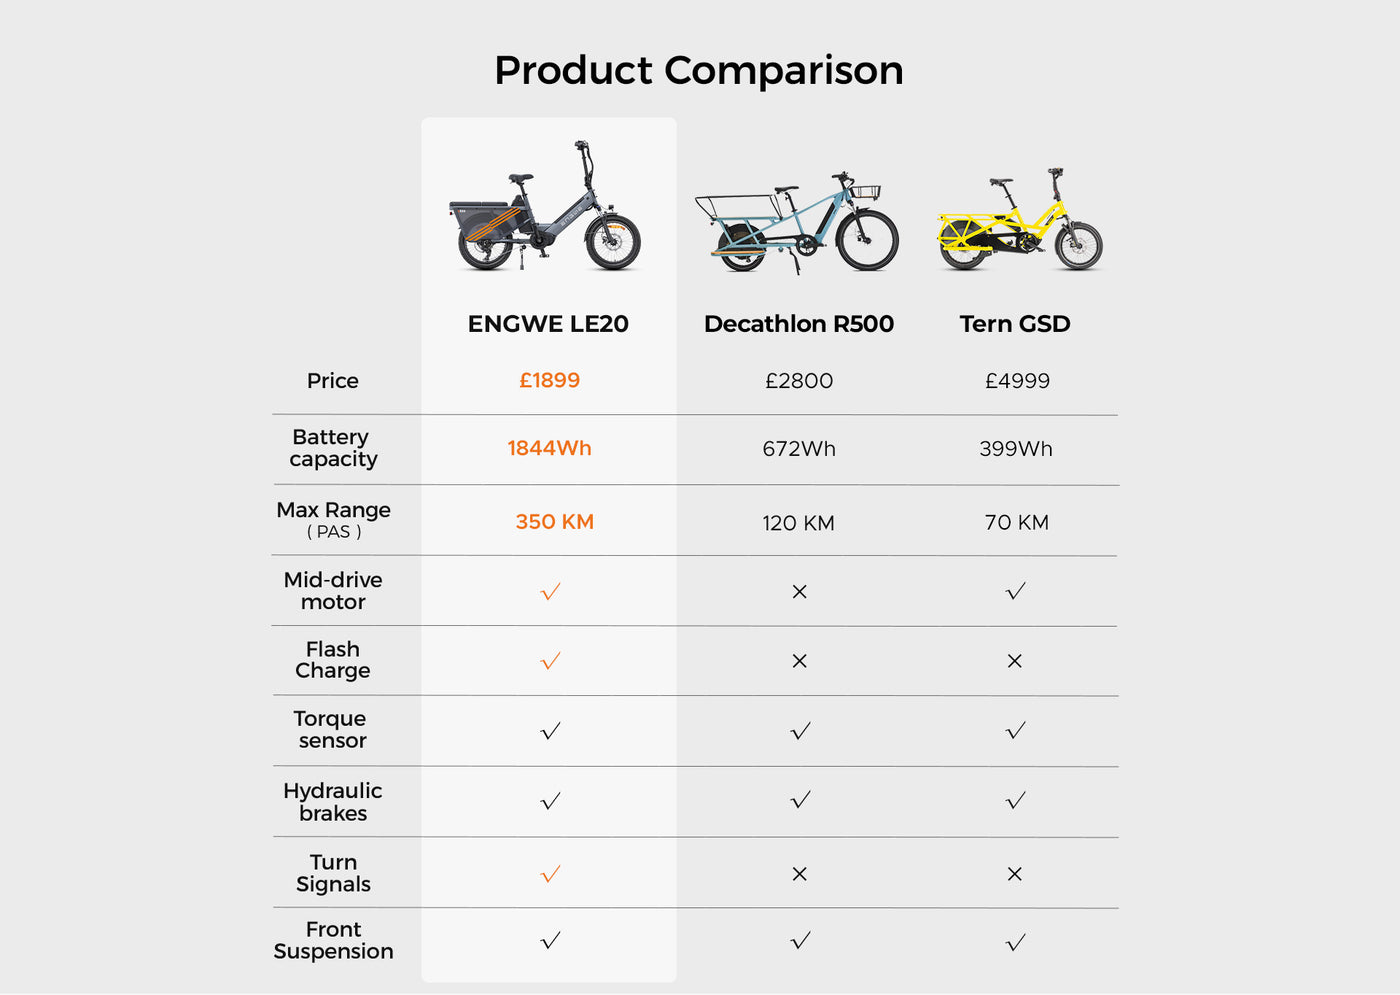Click the orange Turn Signals checkmark
The height and width of the screenshot is (995, 1400).
click(550, 874)
